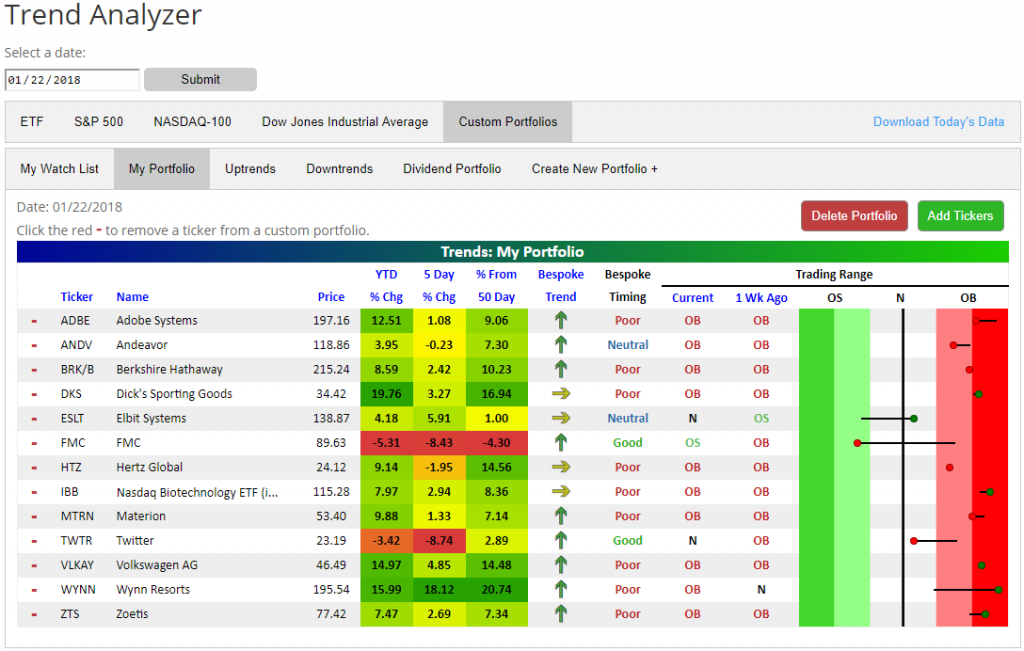Image resolution: width=1024 pixels, height=651 pixels.
Task: Open the Download Today's Data link
Action: tap(938, 122)
